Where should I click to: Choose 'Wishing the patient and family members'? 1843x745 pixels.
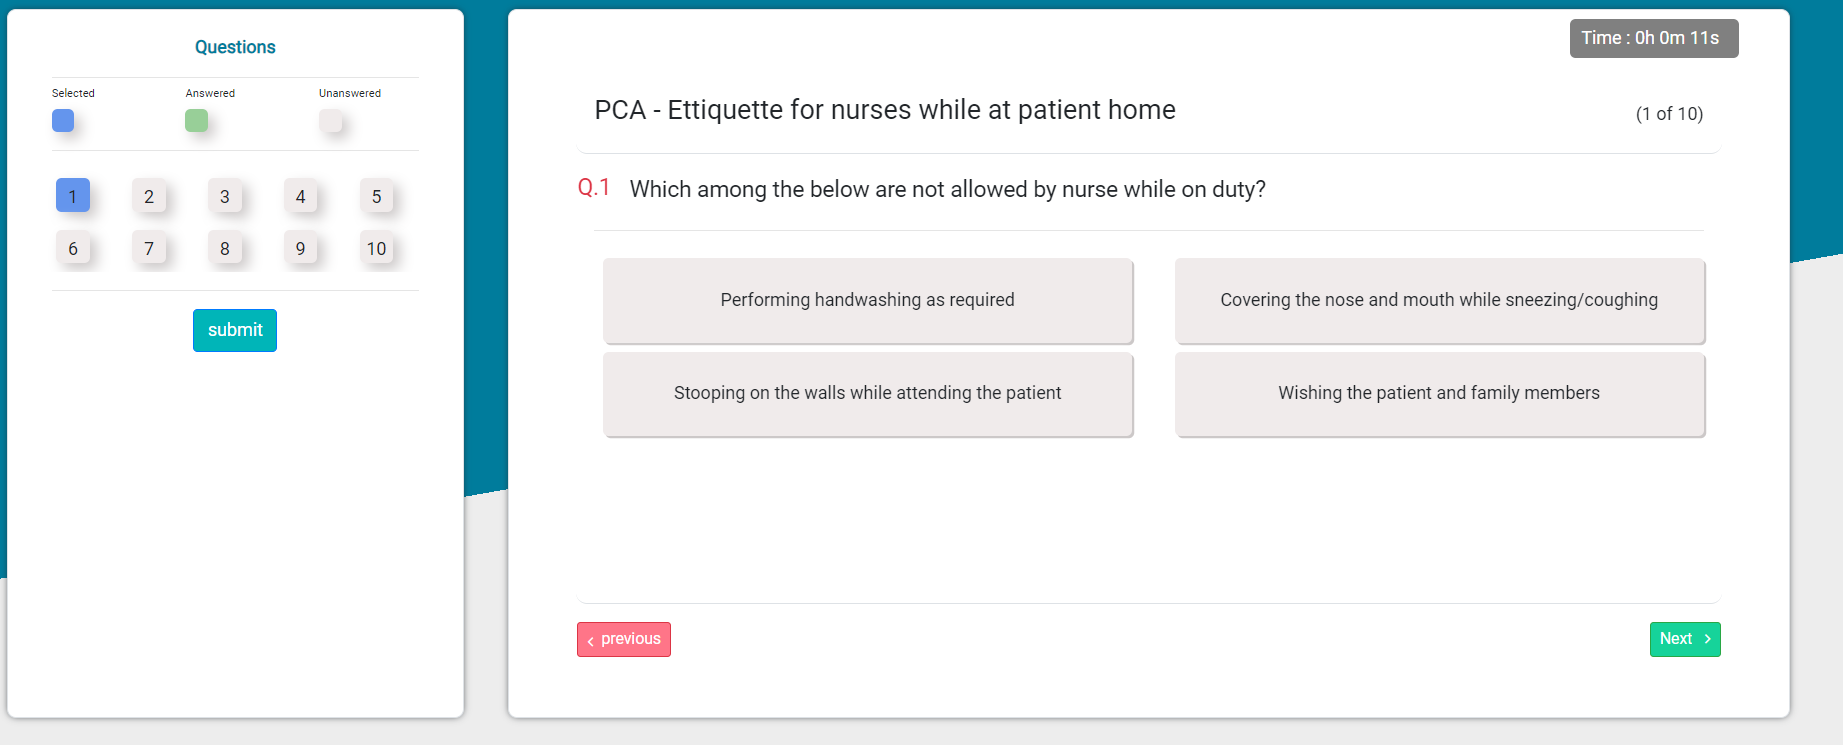pos(1439,393)
